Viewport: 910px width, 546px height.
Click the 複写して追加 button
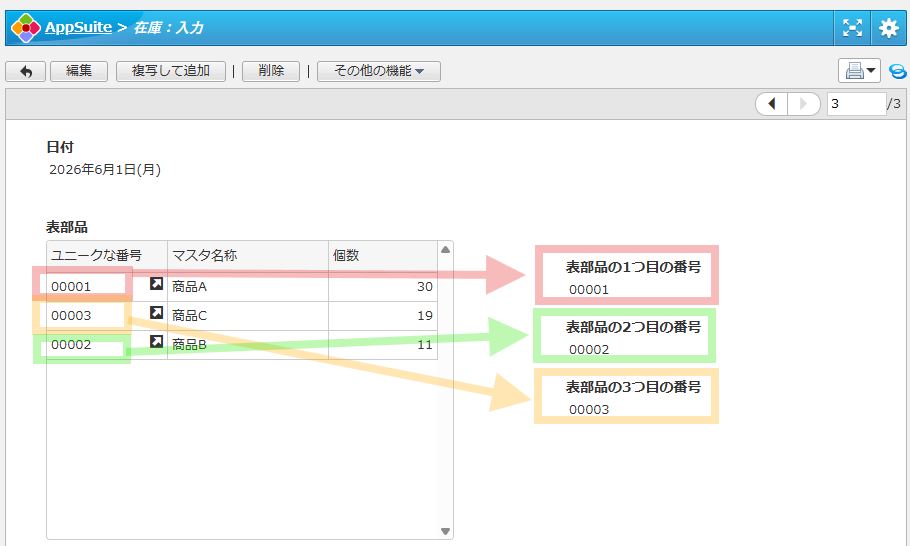[171, 71]
